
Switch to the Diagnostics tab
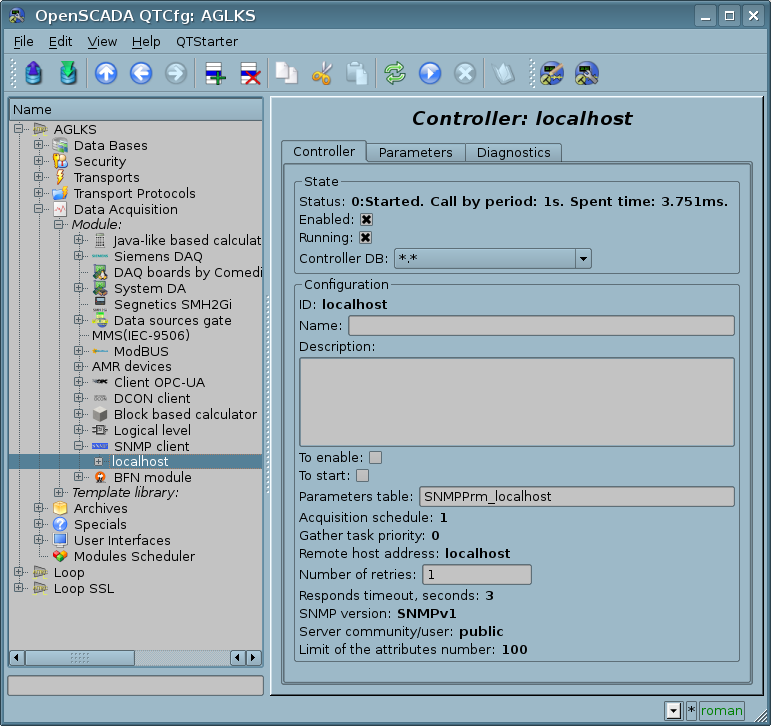pyautogui.click(x=513, y=152)
